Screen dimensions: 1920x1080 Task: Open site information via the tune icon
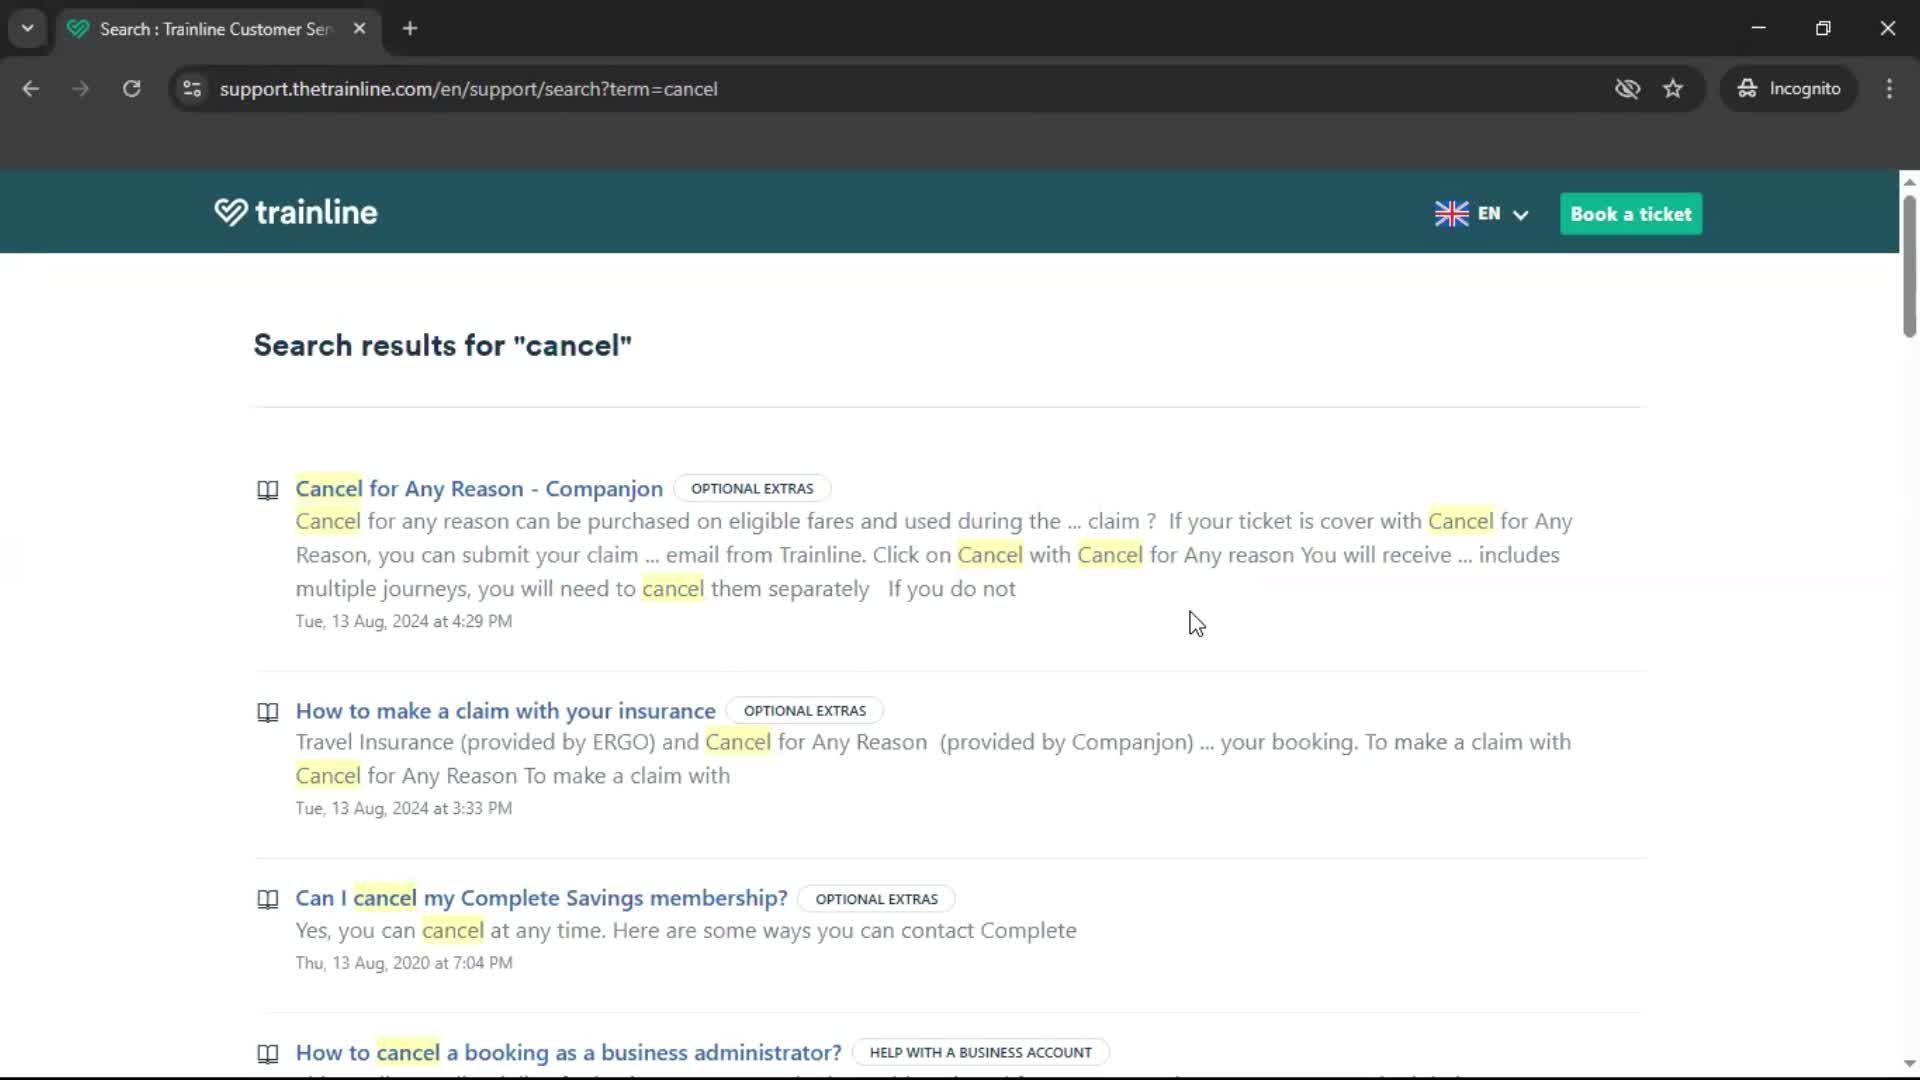pyautogui.click(x=191, y=89)
